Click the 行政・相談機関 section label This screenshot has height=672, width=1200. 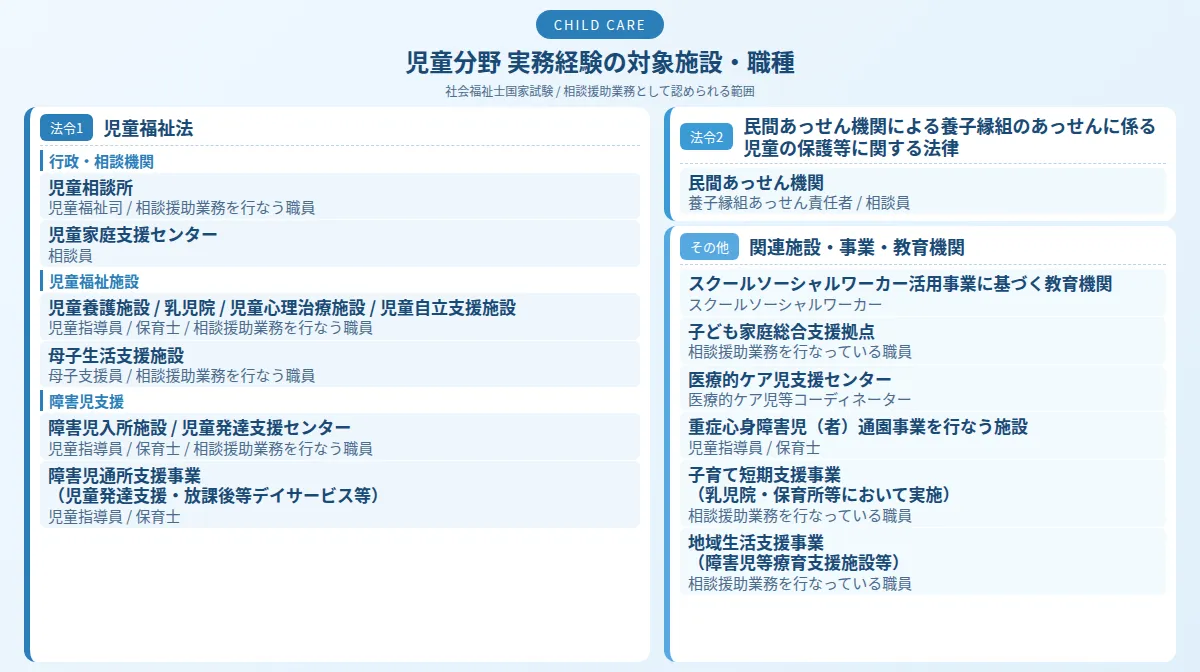[x=101, y=161]
